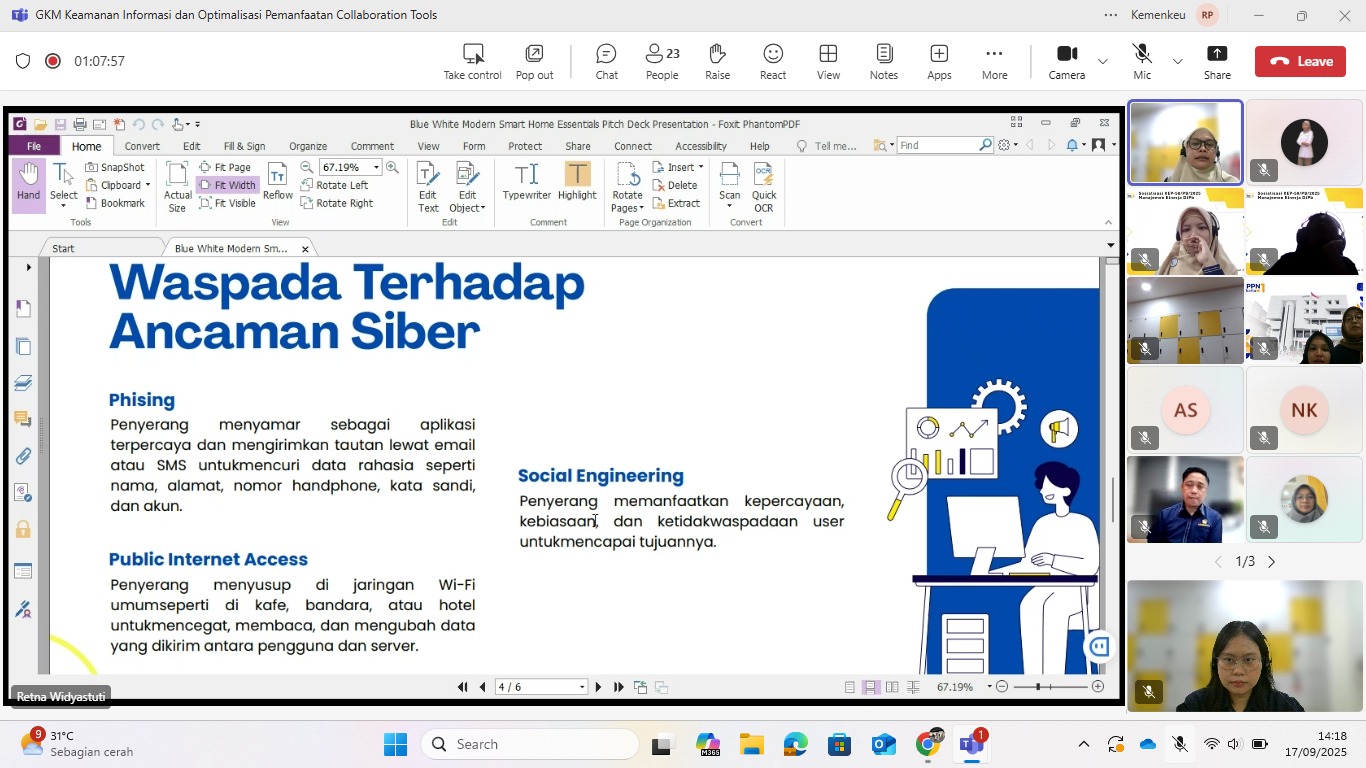Toggle the Camera on

pos(1066,61)
